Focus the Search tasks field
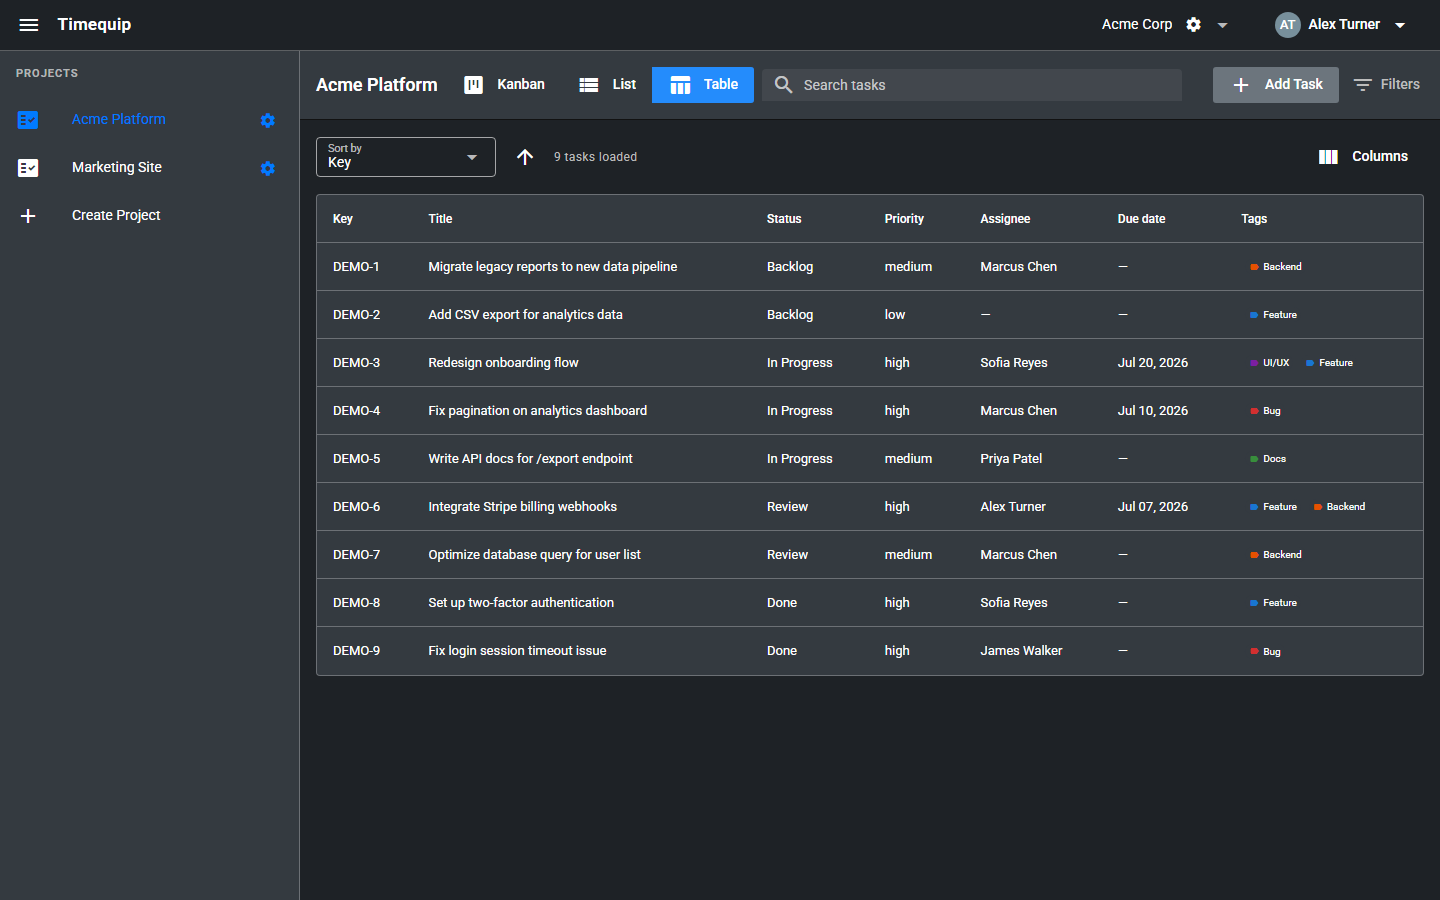The image size is (1440, 900). (972, 85)
